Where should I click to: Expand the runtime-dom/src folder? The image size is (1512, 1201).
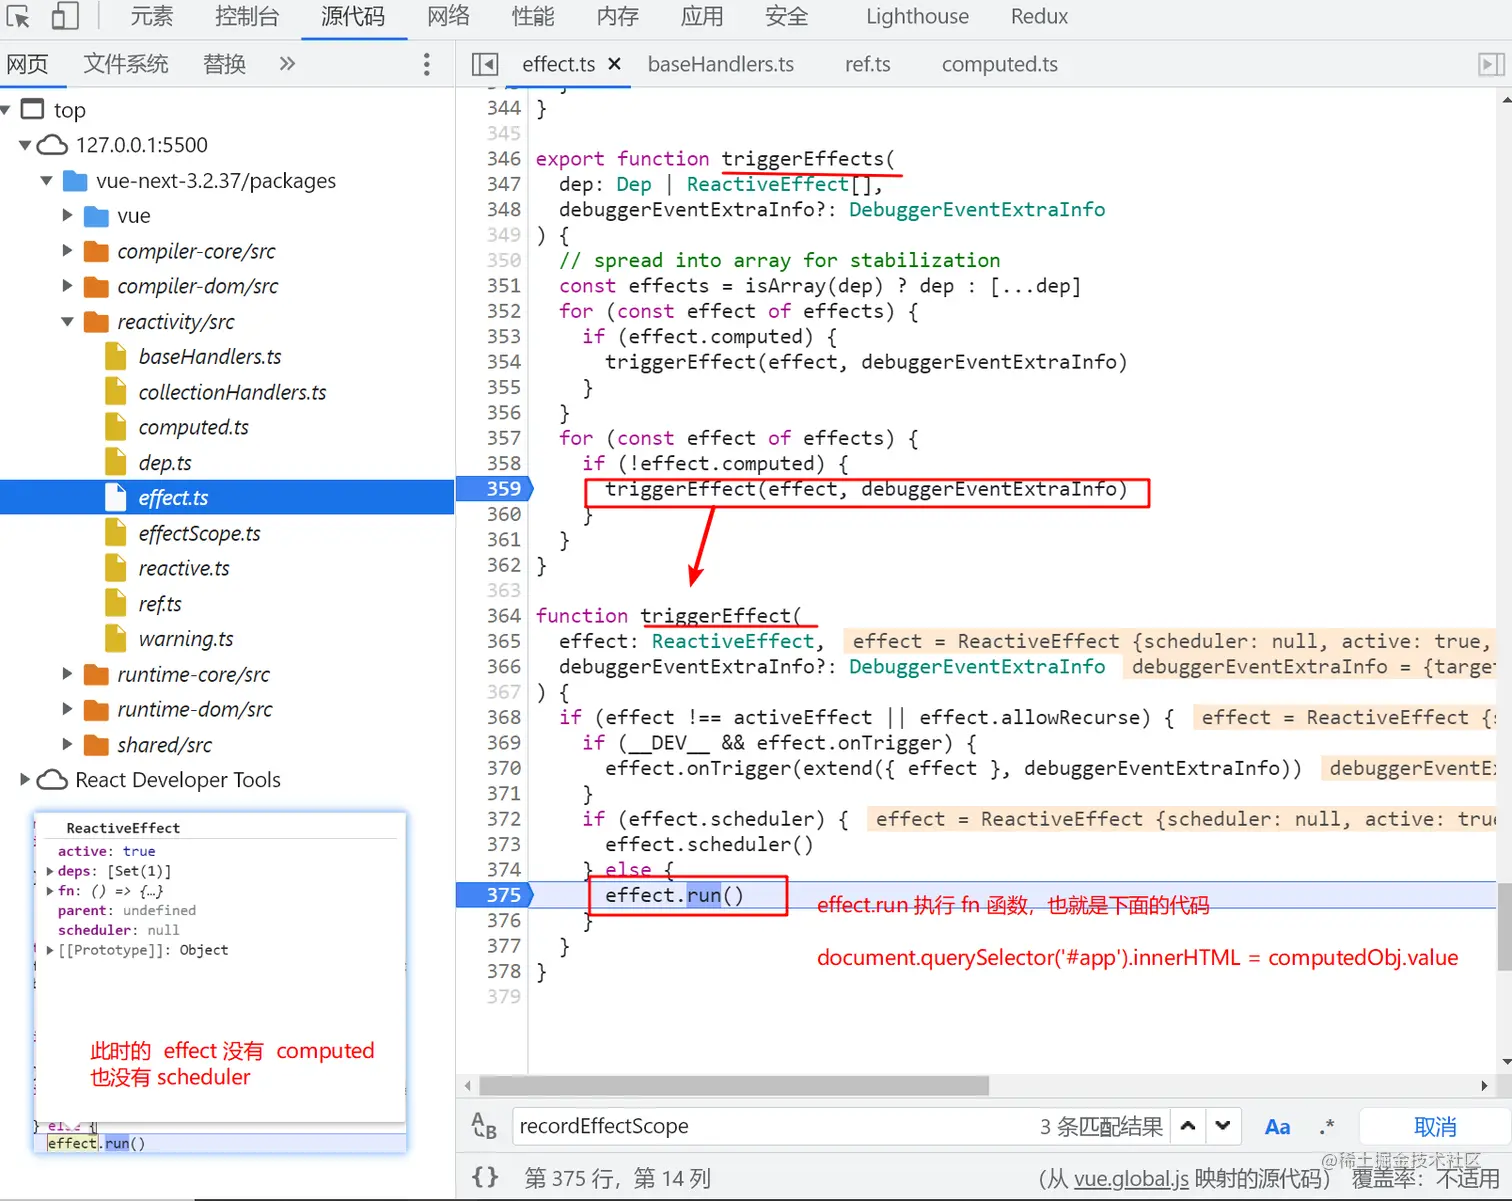pos(67,709)
